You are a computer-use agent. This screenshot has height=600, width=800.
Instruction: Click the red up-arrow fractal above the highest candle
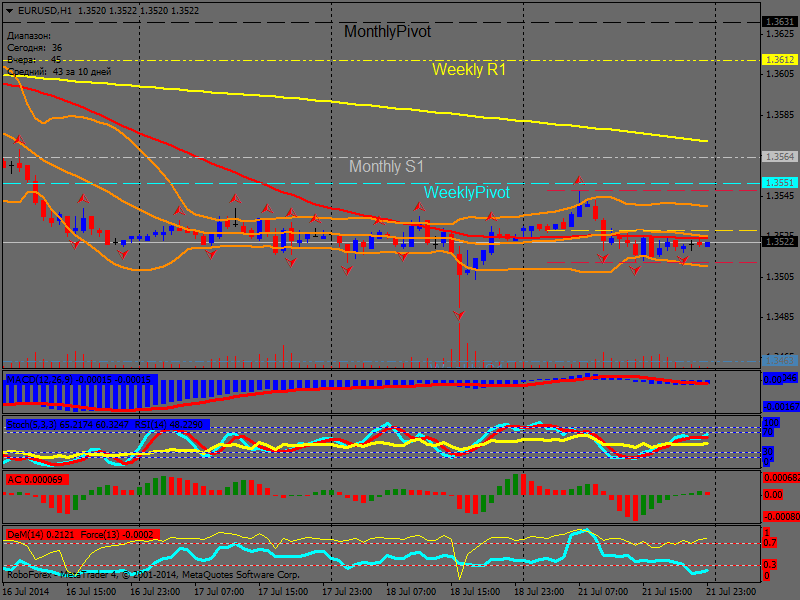pos(578,182)
